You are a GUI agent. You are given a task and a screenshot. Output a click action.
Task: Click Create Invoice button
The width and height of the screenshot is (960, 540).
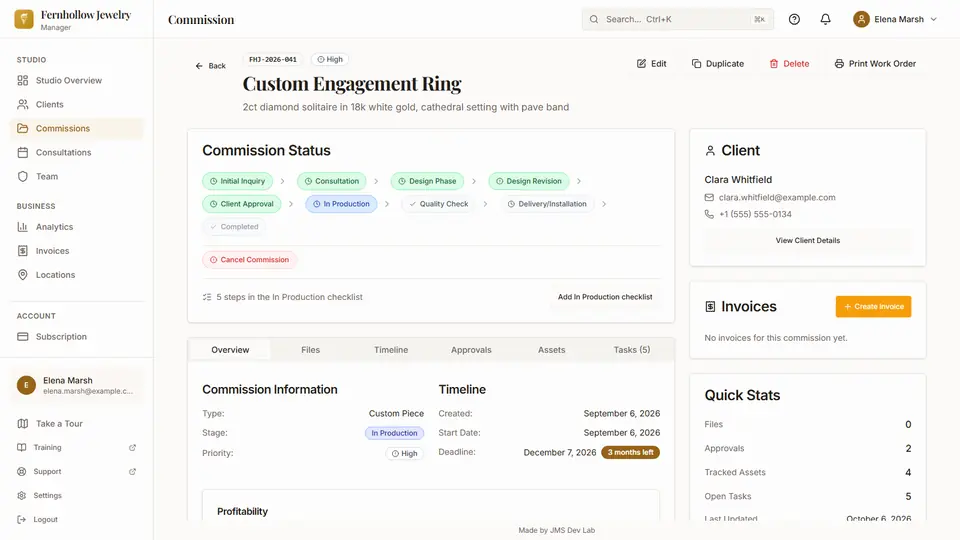[x=873, y=307]
